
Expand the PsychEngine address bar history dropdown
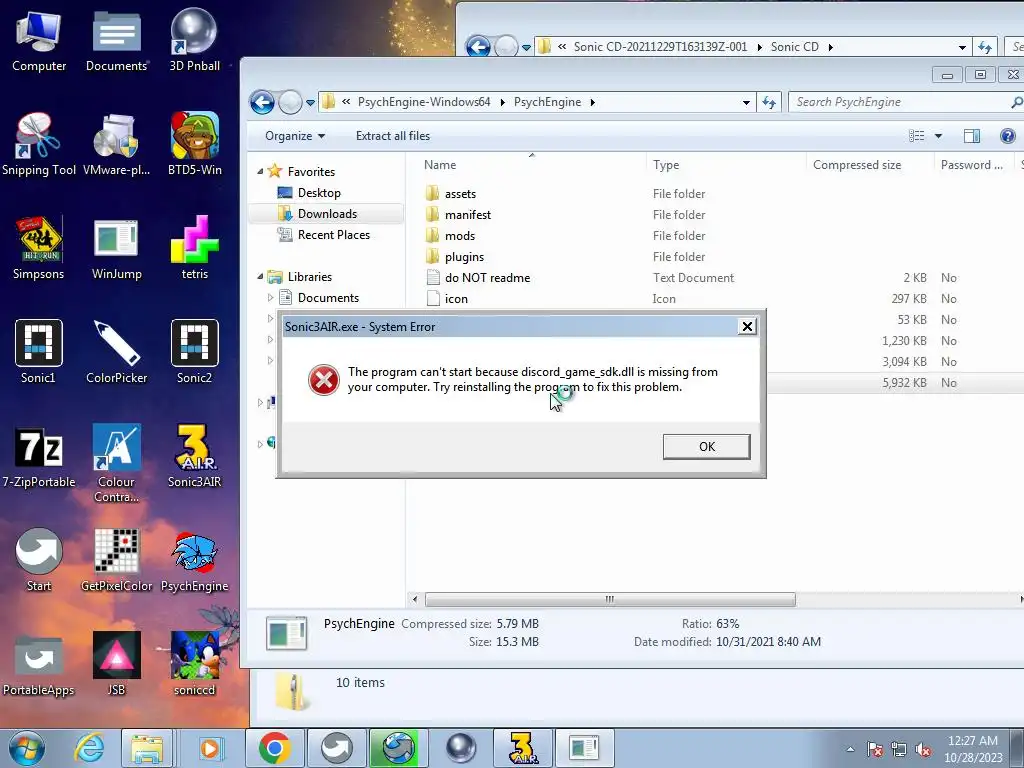point(746,103)
